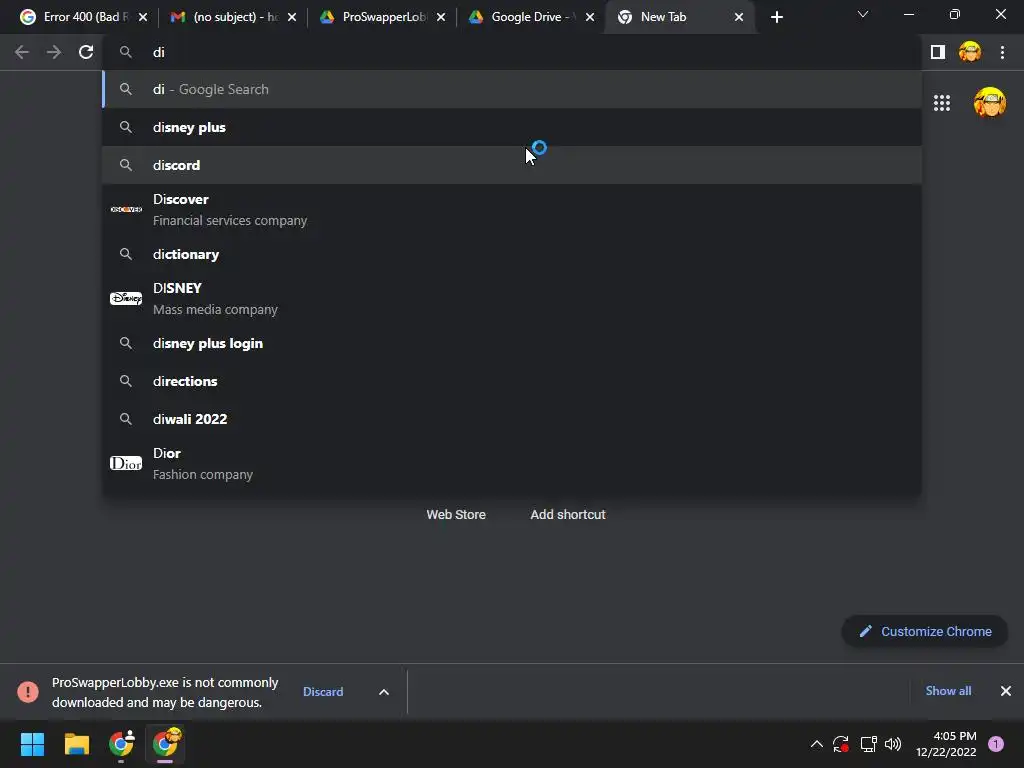Click the search icon in address bar
1024x768 pixels.
pos(125,52)
